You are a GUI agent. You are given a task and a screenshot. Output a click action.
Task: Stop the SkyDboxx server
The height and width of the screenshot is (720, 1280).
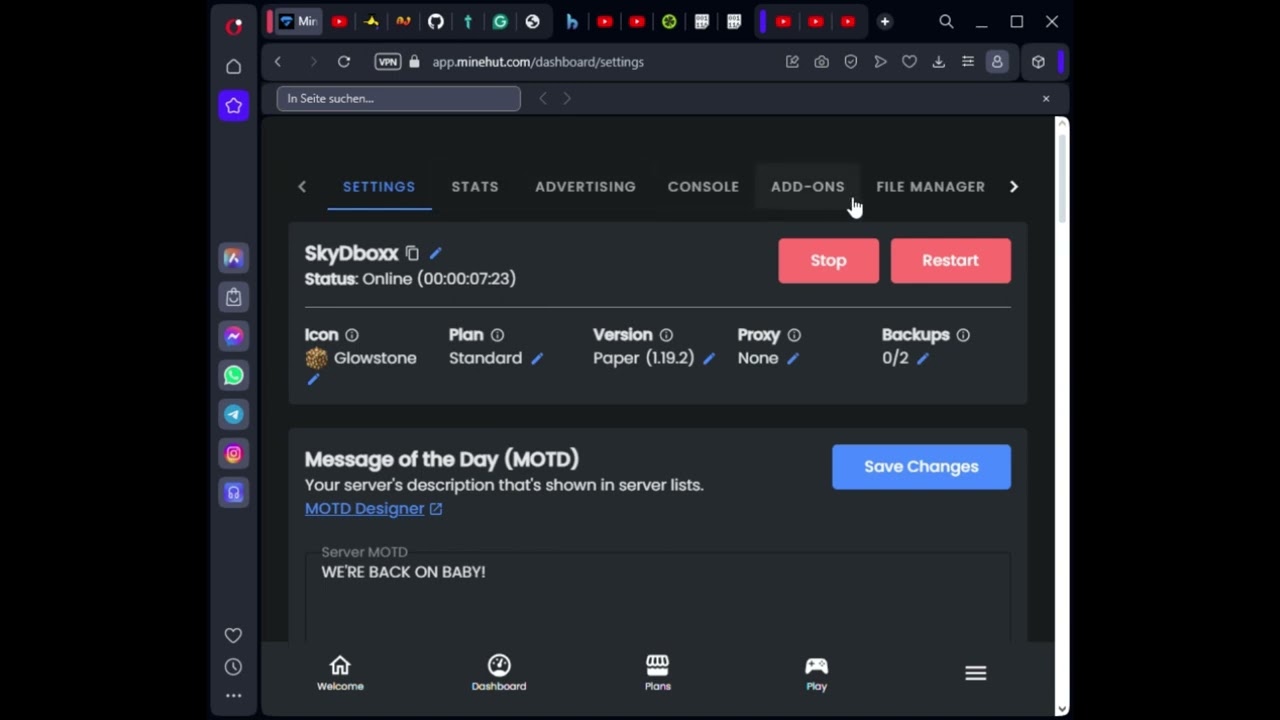tap(829, 260)
